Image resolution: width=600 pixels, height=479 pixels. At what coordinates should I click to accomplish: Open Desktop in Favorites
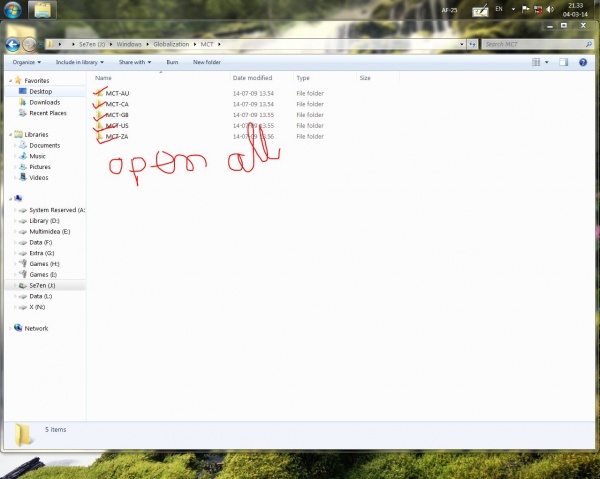[x=41, y=91]
